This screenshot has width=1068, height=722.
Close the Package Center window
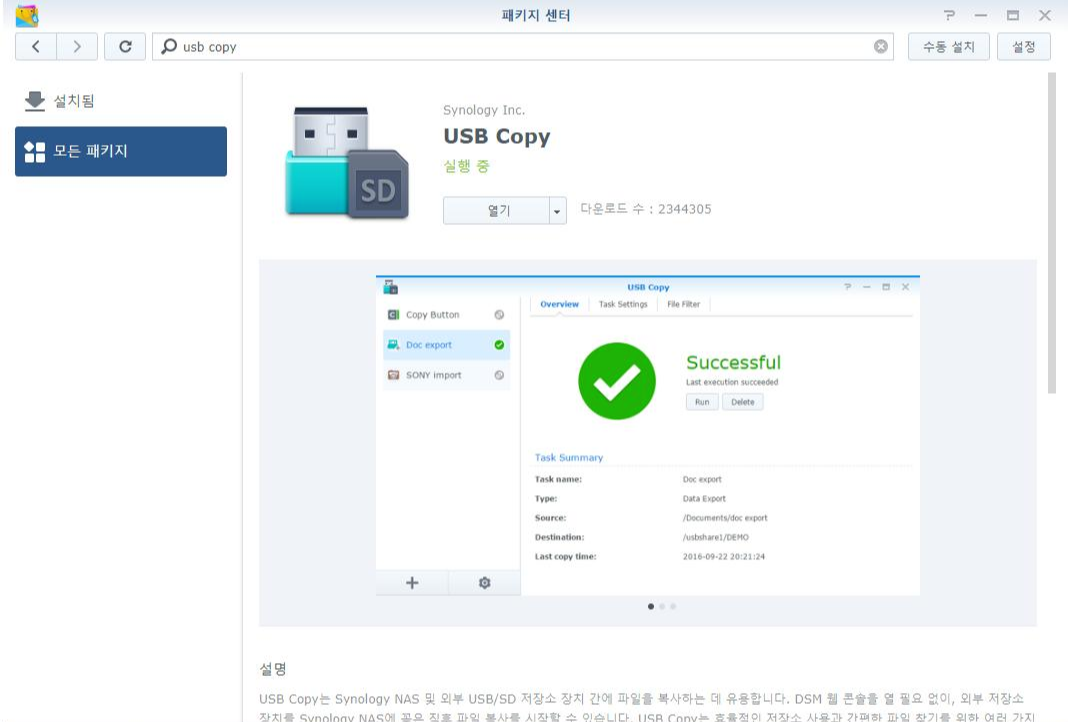[1045, 15]
